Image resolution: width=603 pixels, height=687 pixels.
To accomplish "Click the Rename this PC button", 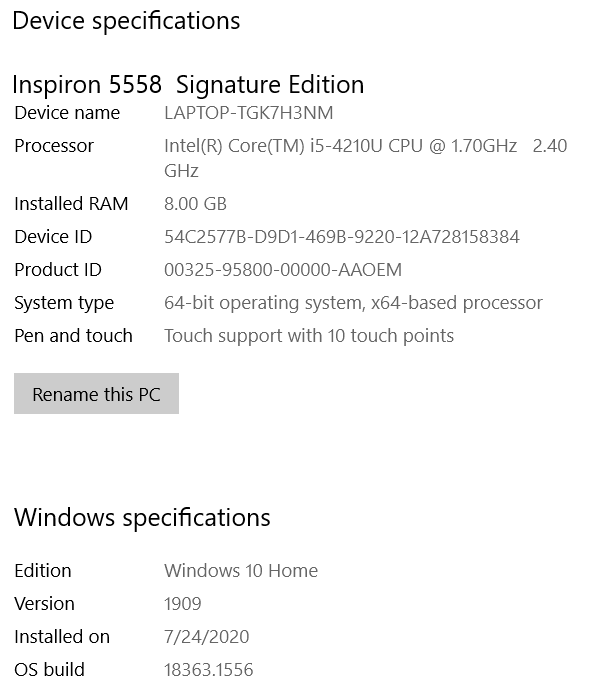I will 96,394.
